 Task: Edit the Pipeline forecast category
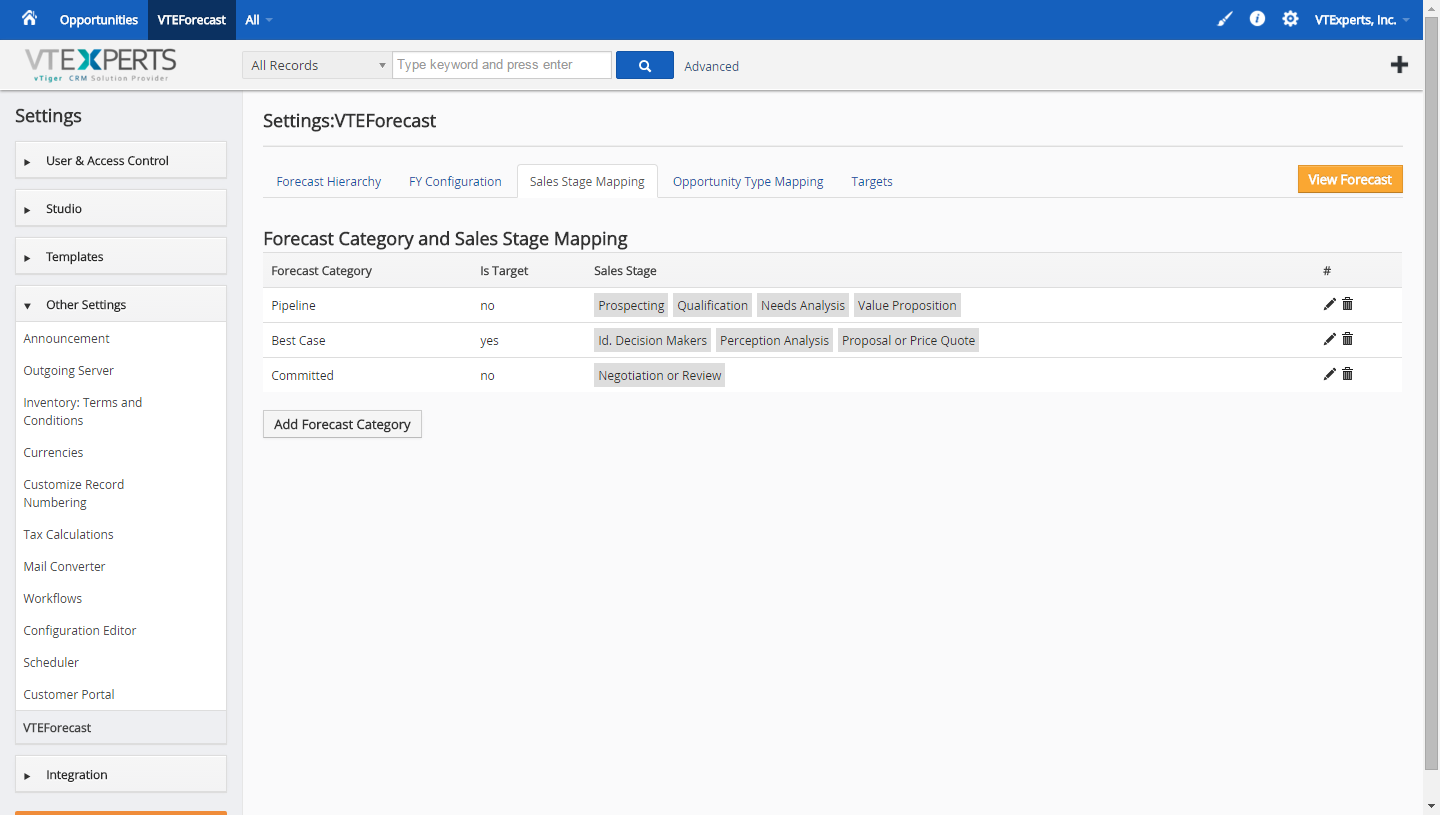tap(1329, 304)
